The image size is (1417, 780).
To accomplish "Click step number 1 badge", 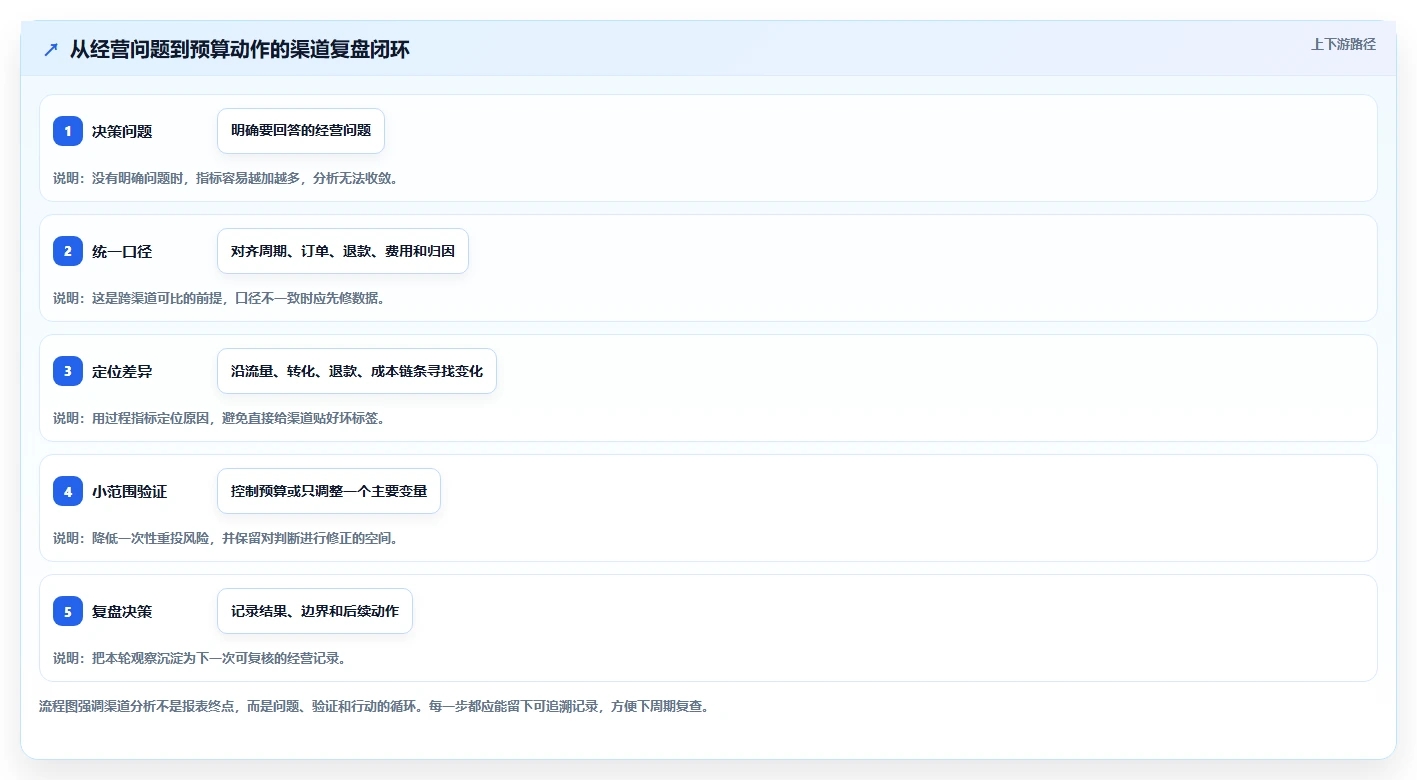I will coord(68,131).
